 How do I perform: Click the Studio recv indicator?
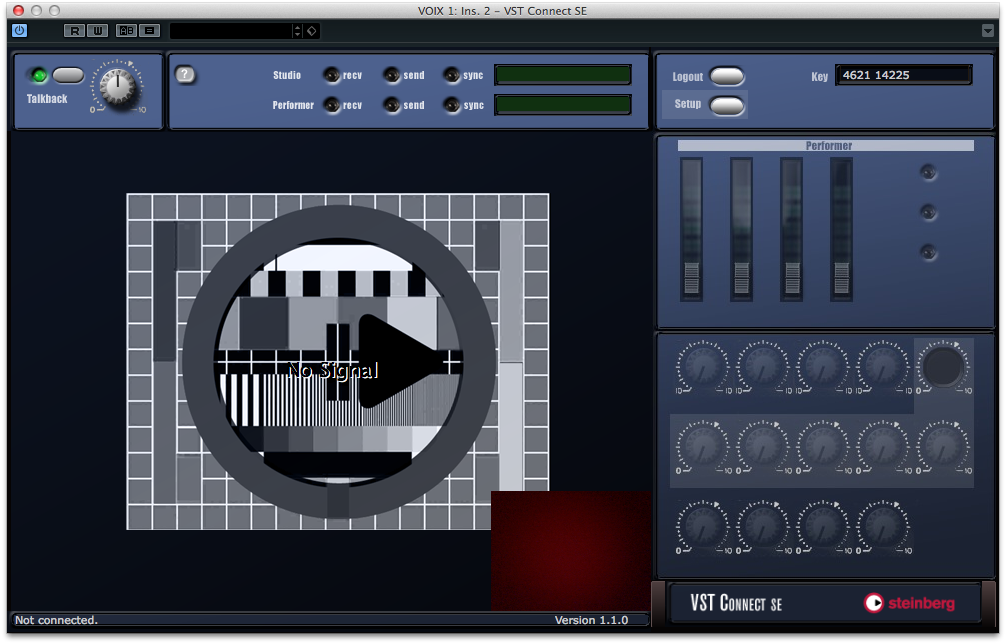[331, 75]
